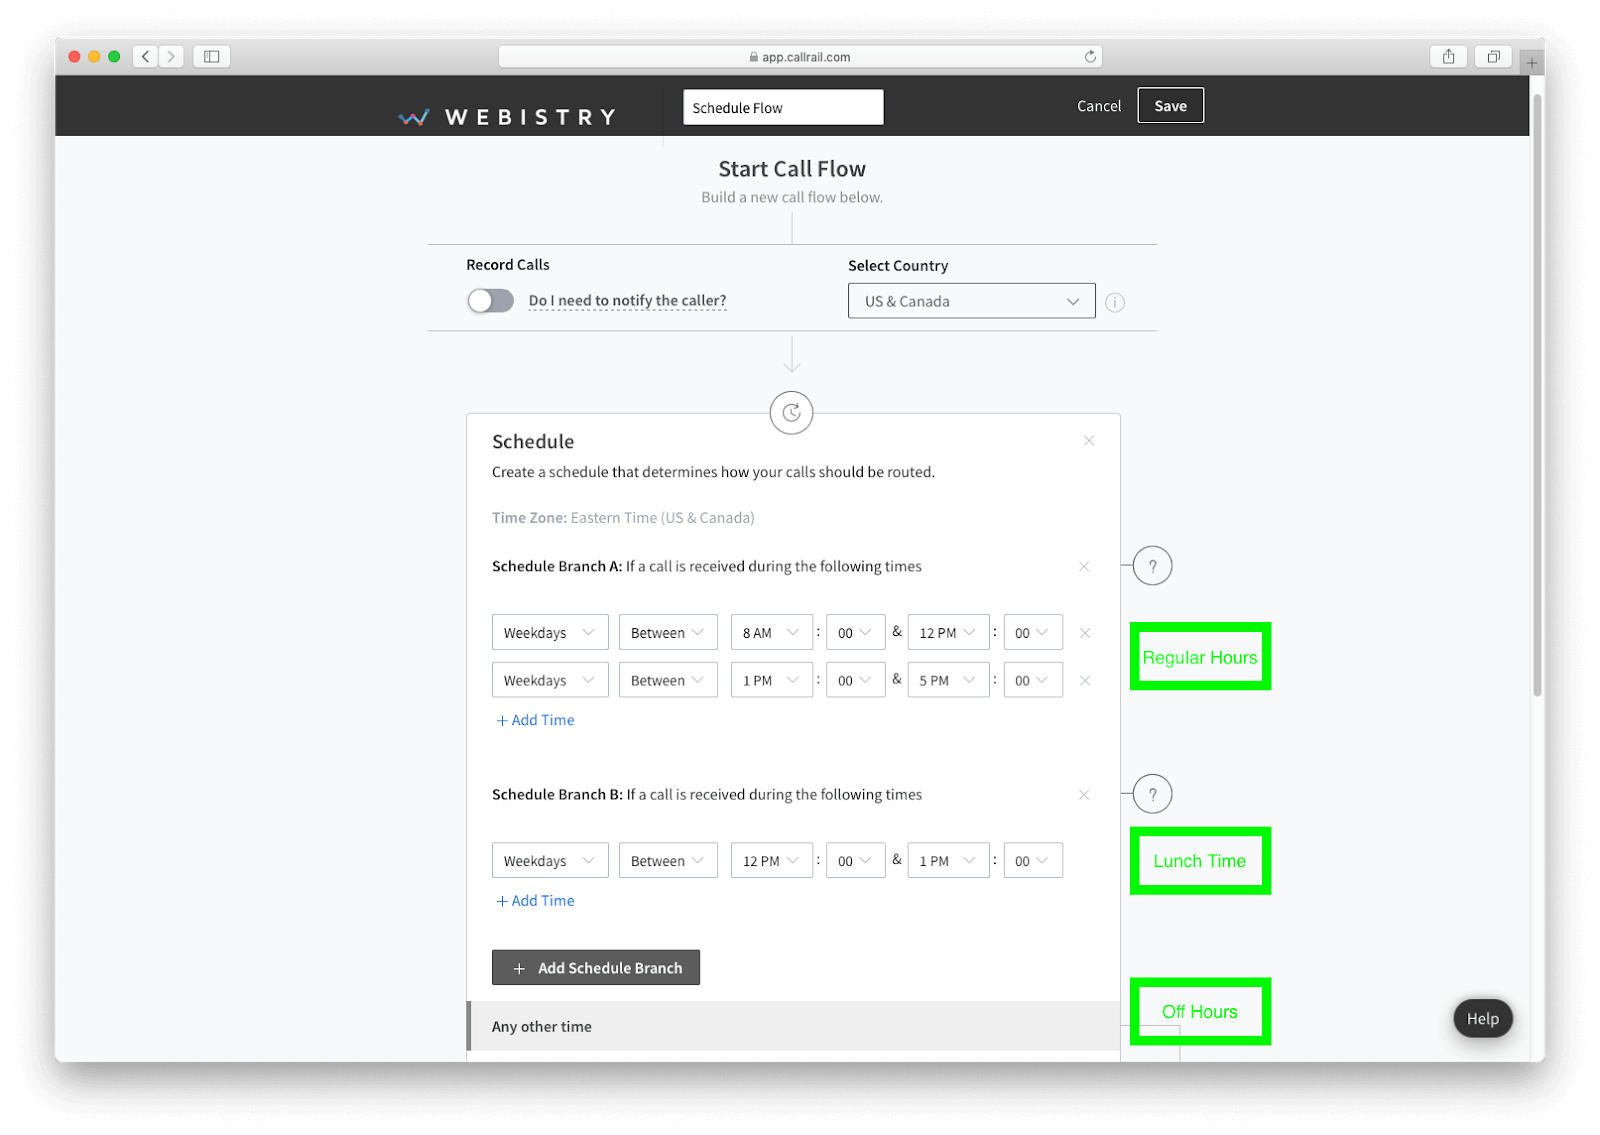Click the Time Zone Eastern Time text

tap(623, 518)
